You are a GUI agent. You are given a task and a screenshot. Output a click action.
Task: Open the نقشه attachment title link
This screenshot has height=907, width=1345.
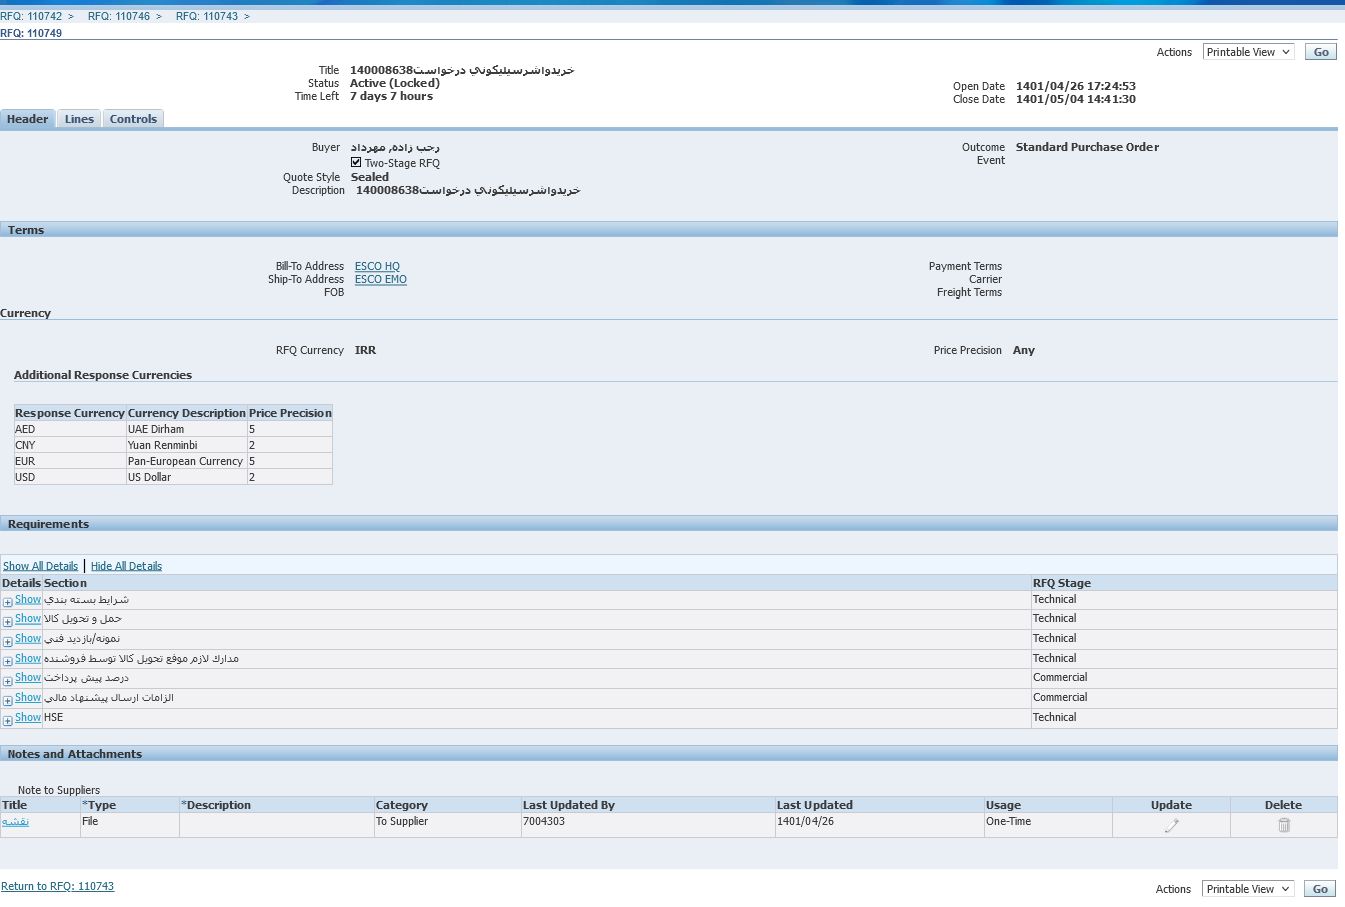[15, 821]
